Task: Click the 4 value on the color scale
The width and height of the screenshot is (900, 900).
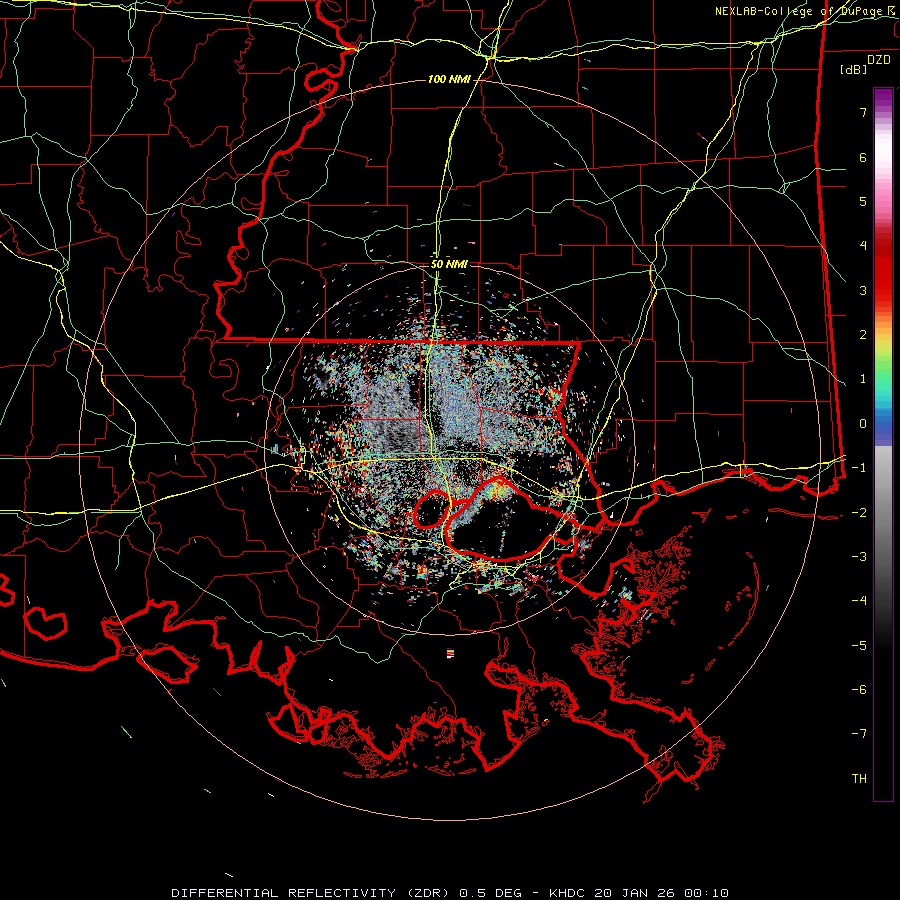Action: (863, 246)
